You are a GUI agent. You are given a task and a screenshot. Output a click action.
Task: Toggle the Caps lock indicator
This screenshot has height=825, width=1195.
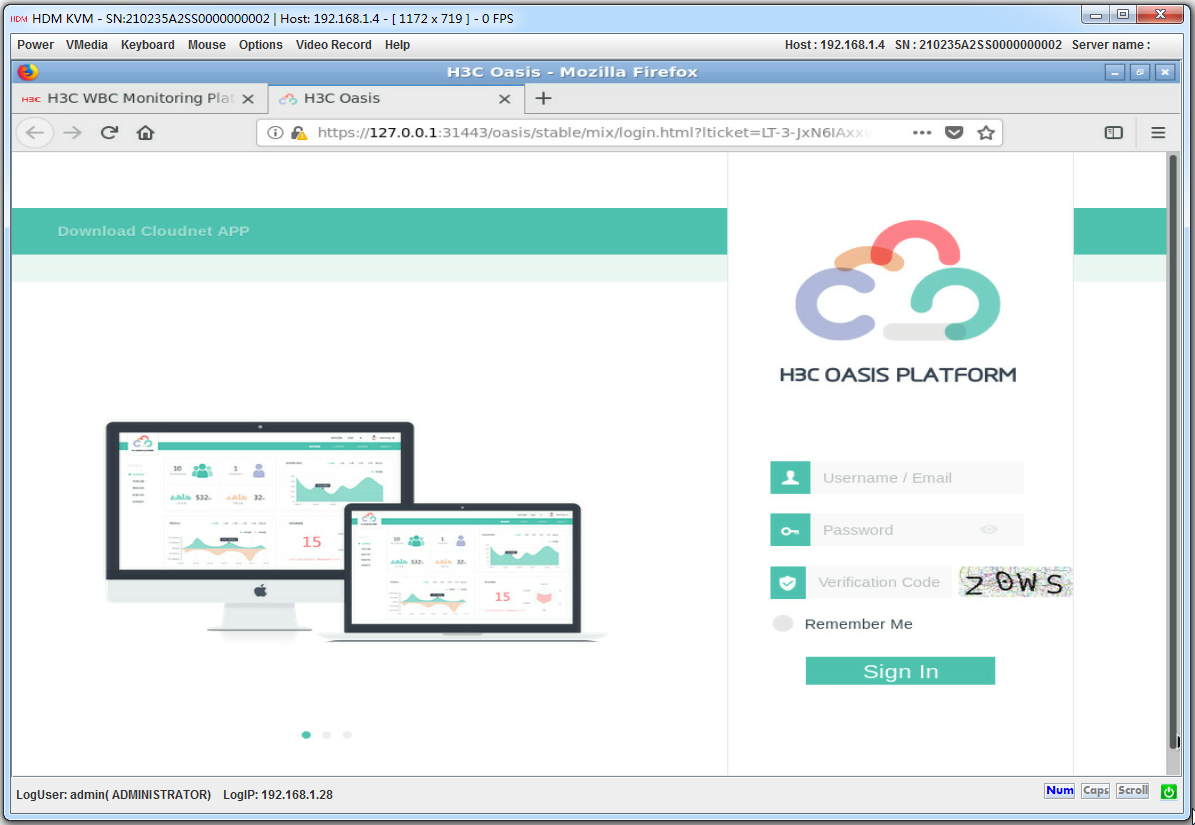pos(1095,791)
